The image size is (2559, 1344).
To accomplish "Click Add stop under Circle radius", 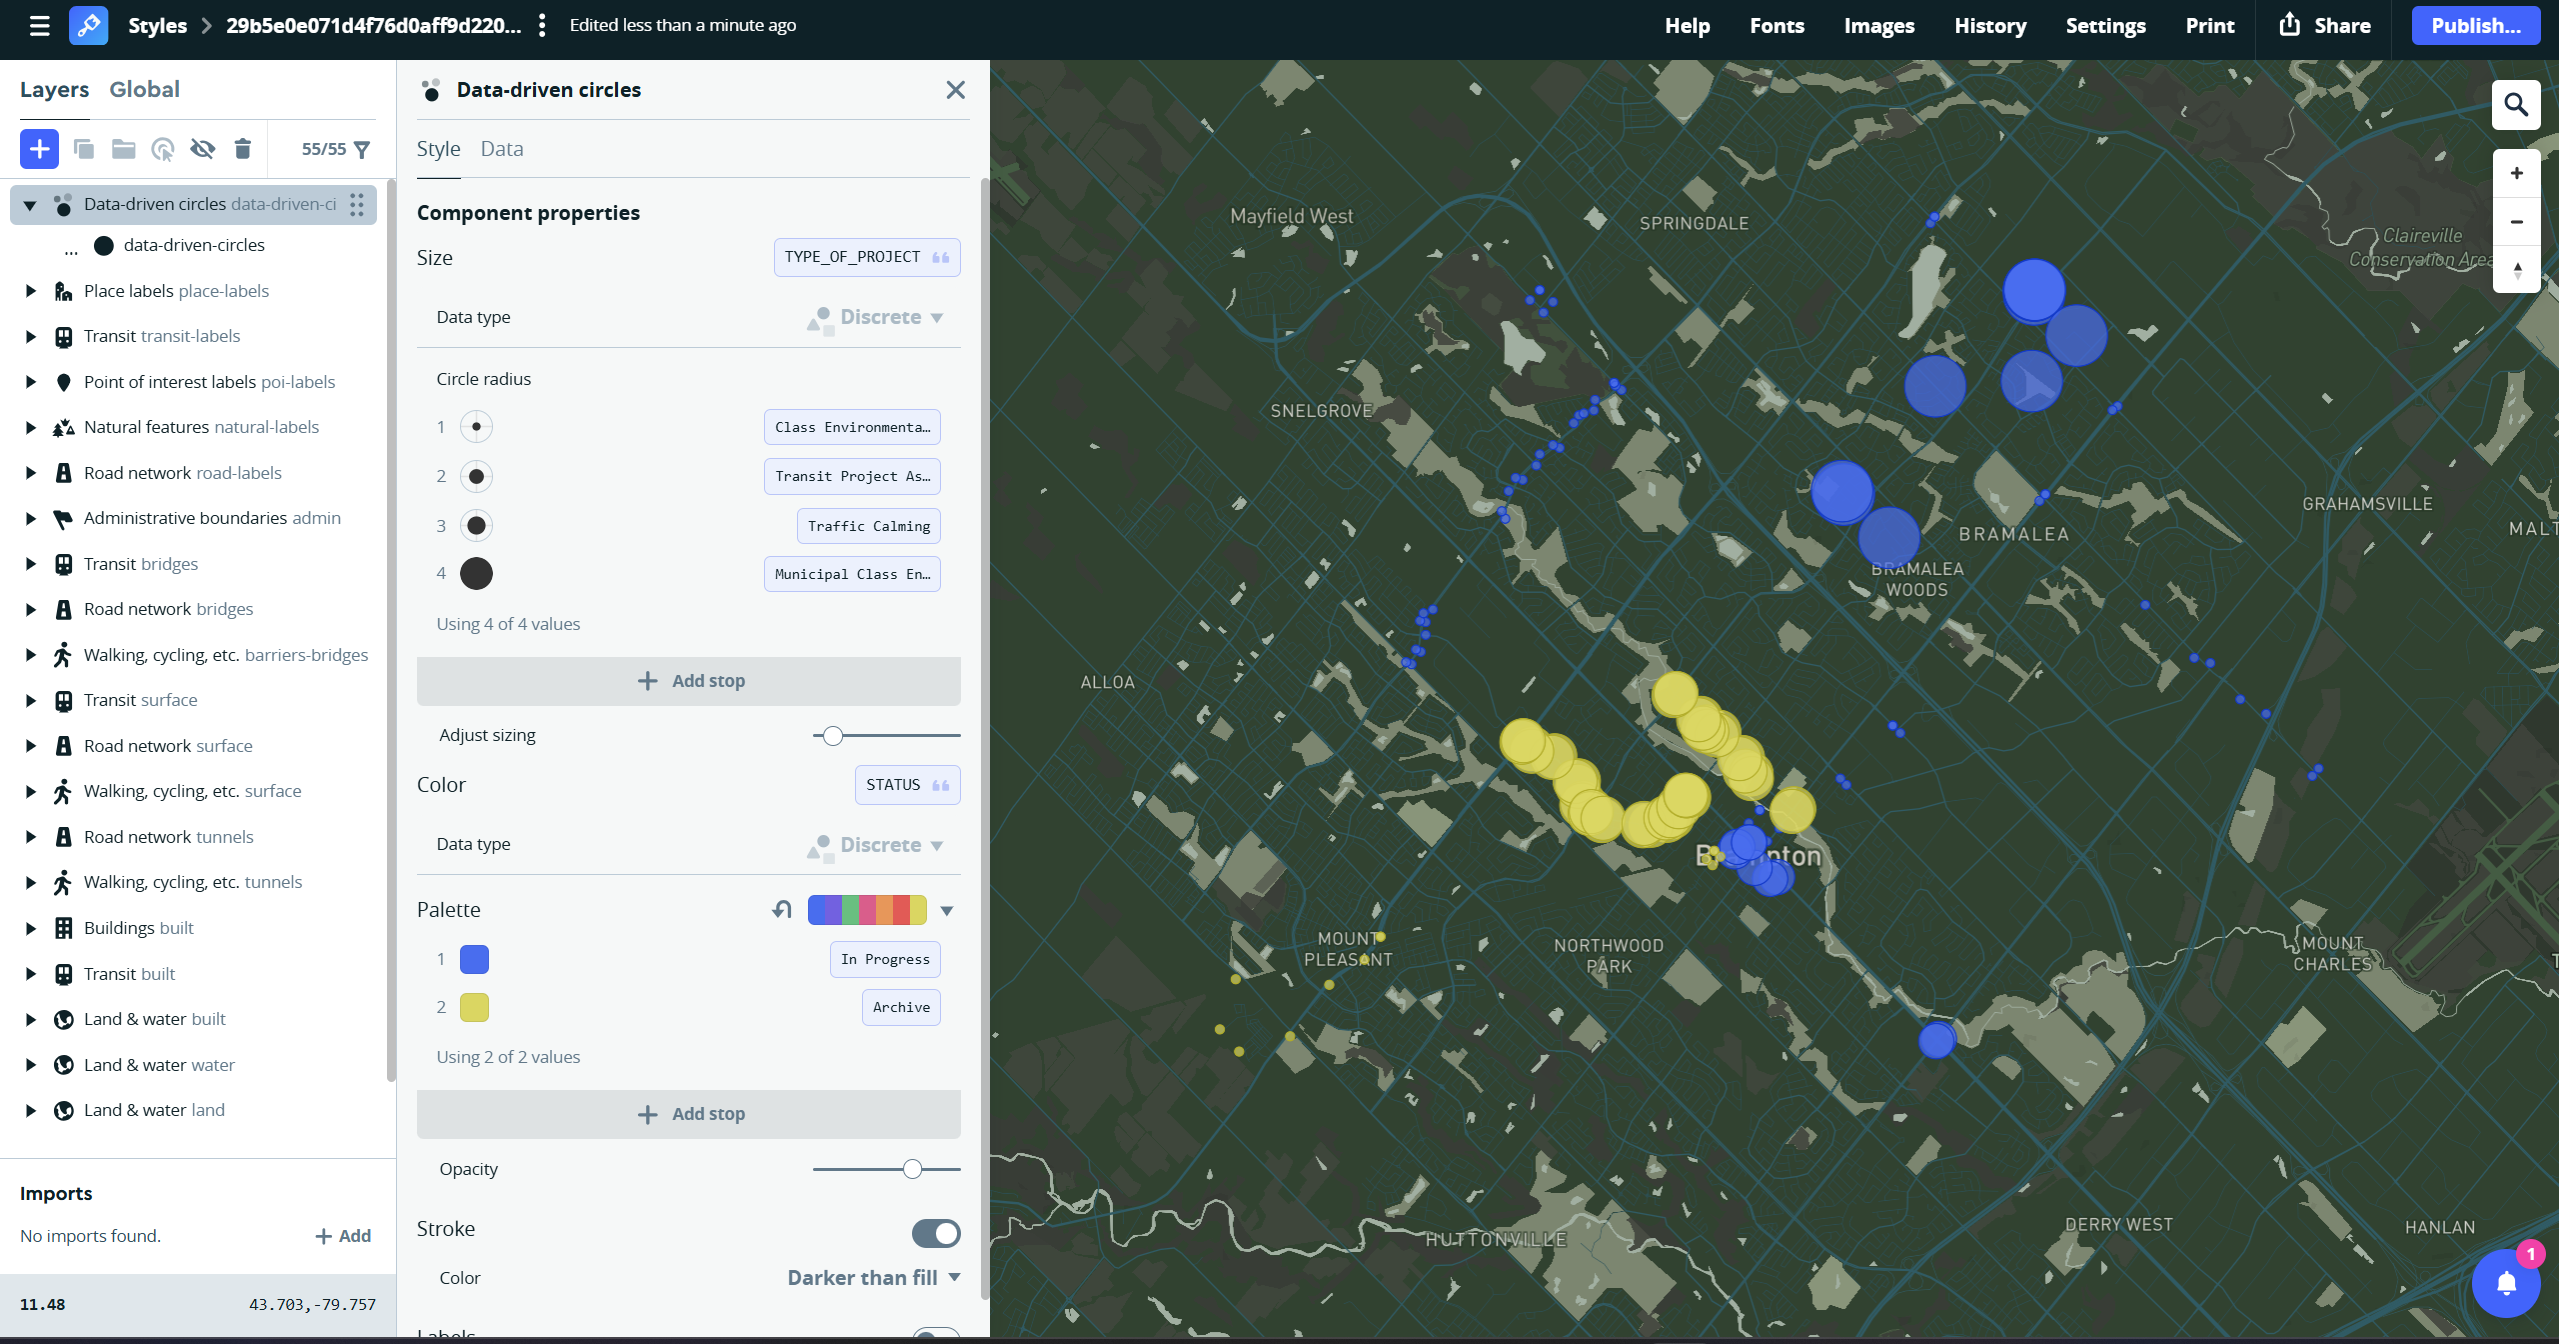I will coord(688,681).
